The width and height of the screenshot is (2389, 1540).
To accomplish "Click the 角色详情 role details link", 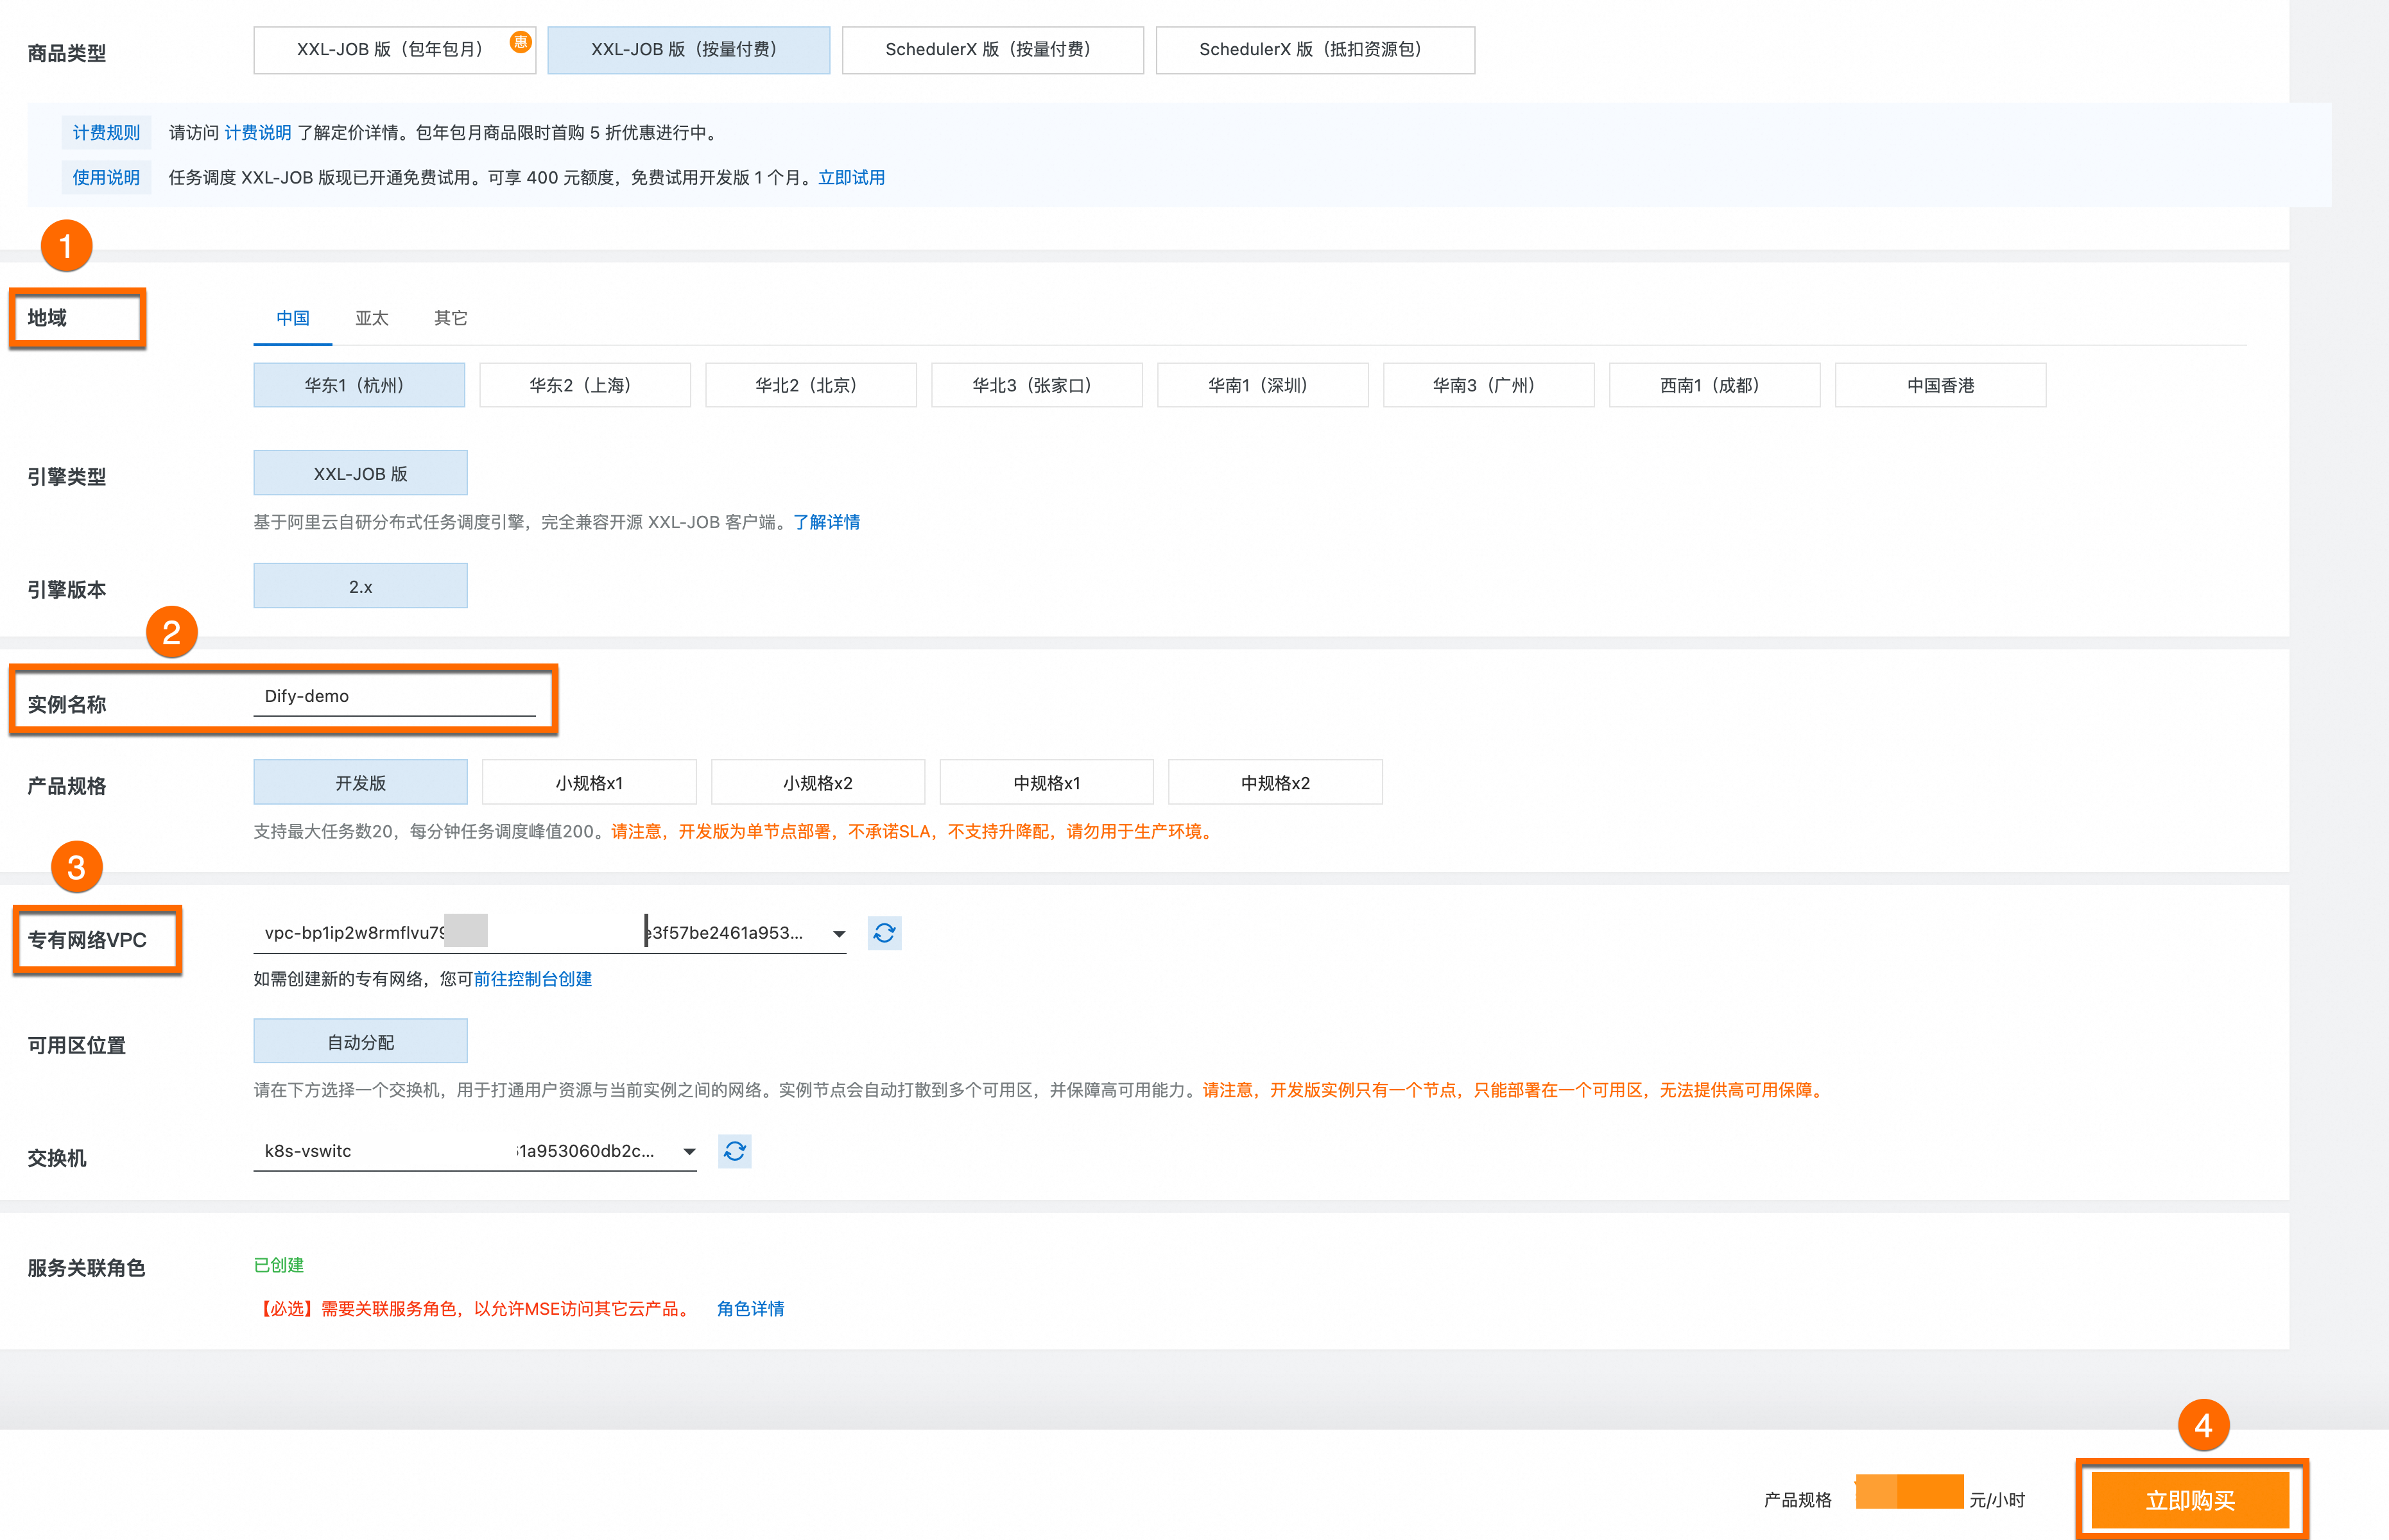I will click(x=750, y=1309).
